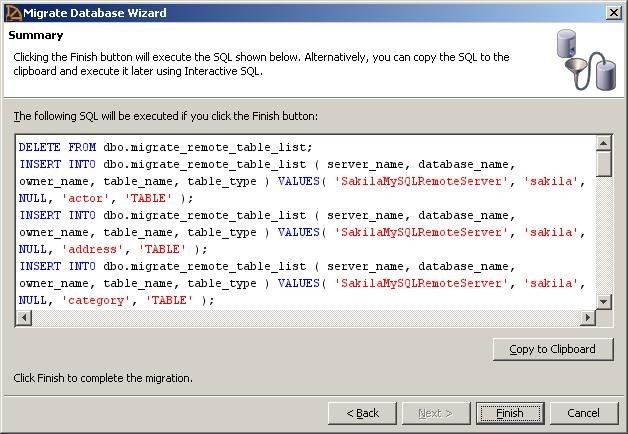The width and height of the screenshot is (628, 434).
Task: Copy the SQL with Copy to Clipboard
Action: click(552, 349)
